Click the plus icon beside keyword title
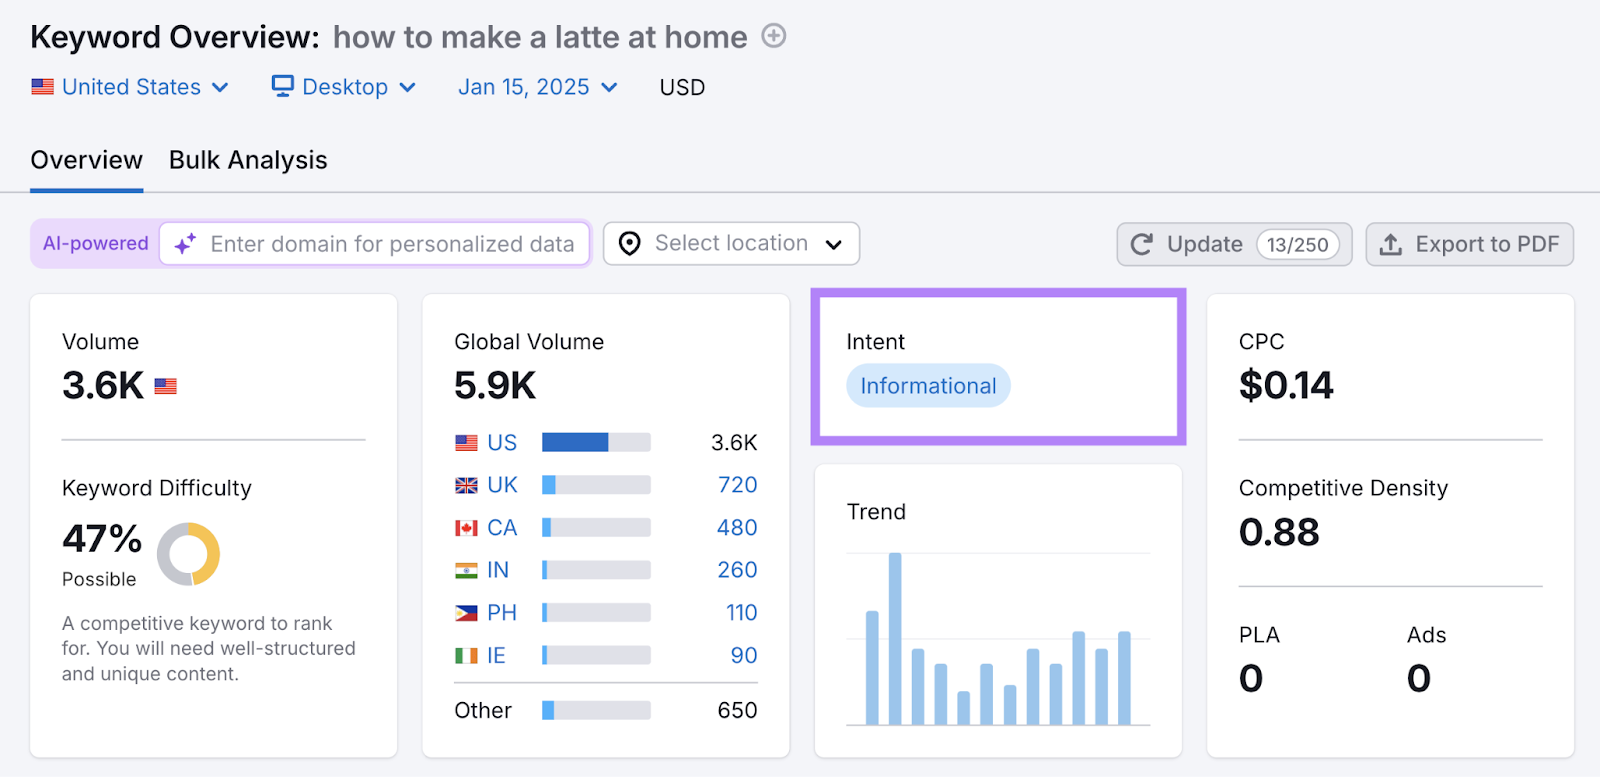The height and width of the screenshot is (777, 1600). (773, 36)
